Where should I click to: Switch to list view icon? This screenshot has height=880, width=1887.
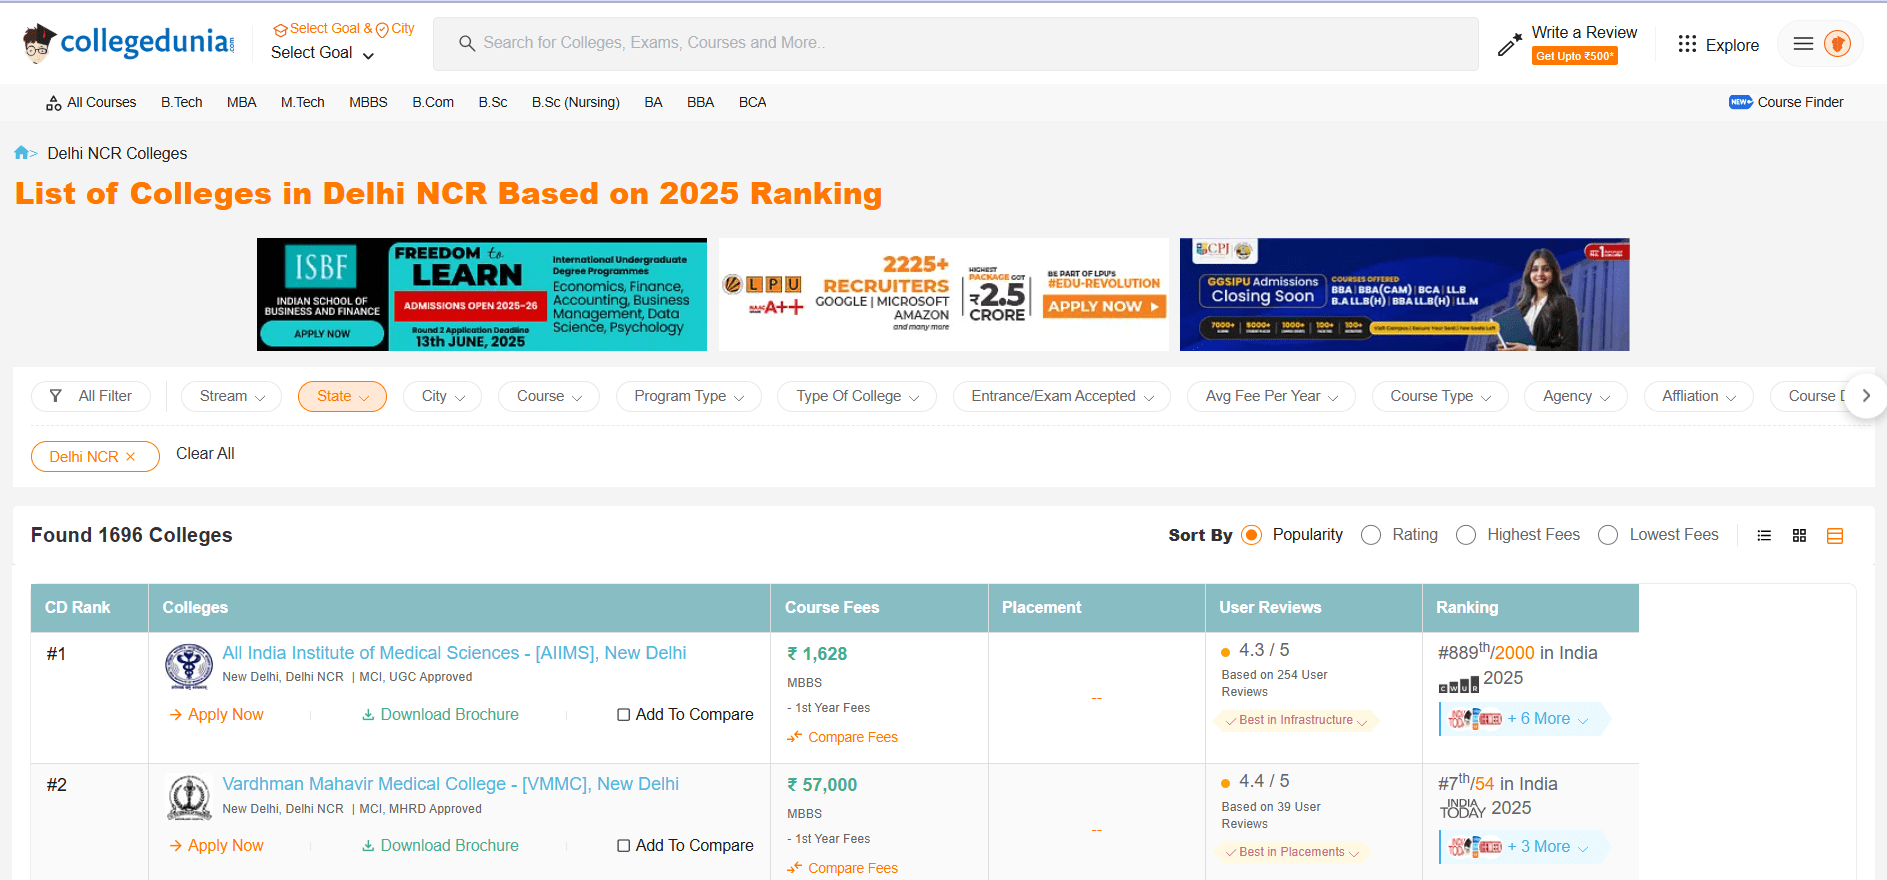[1764, 536]
